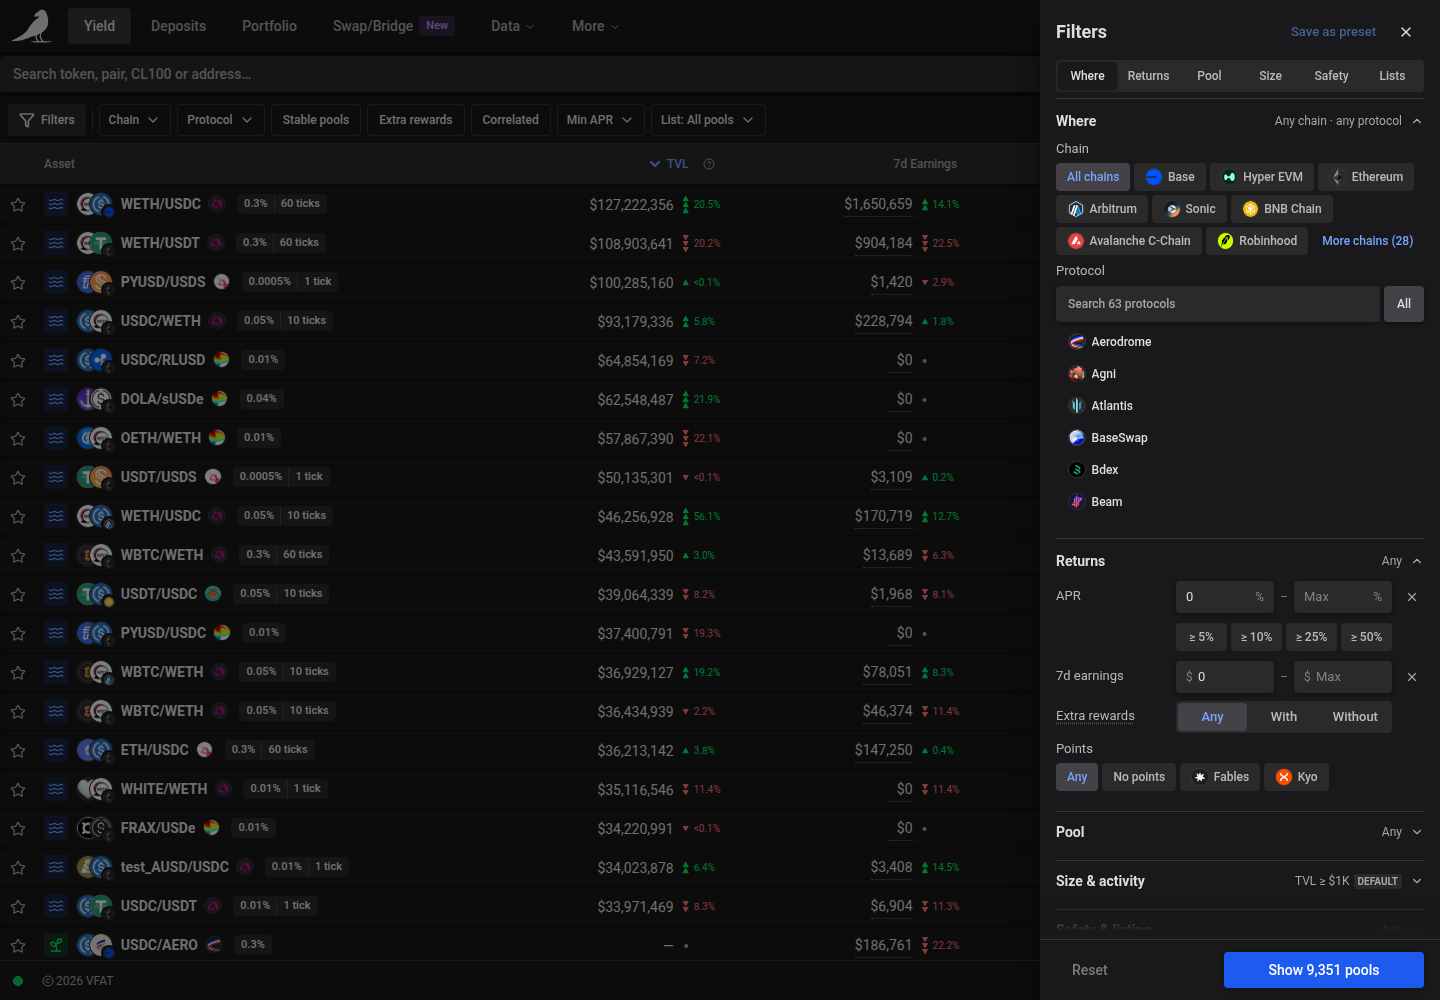Screen dimensions: 1440x1000
Task: Select the Beam protocol
Action: tap(1240, 502)
